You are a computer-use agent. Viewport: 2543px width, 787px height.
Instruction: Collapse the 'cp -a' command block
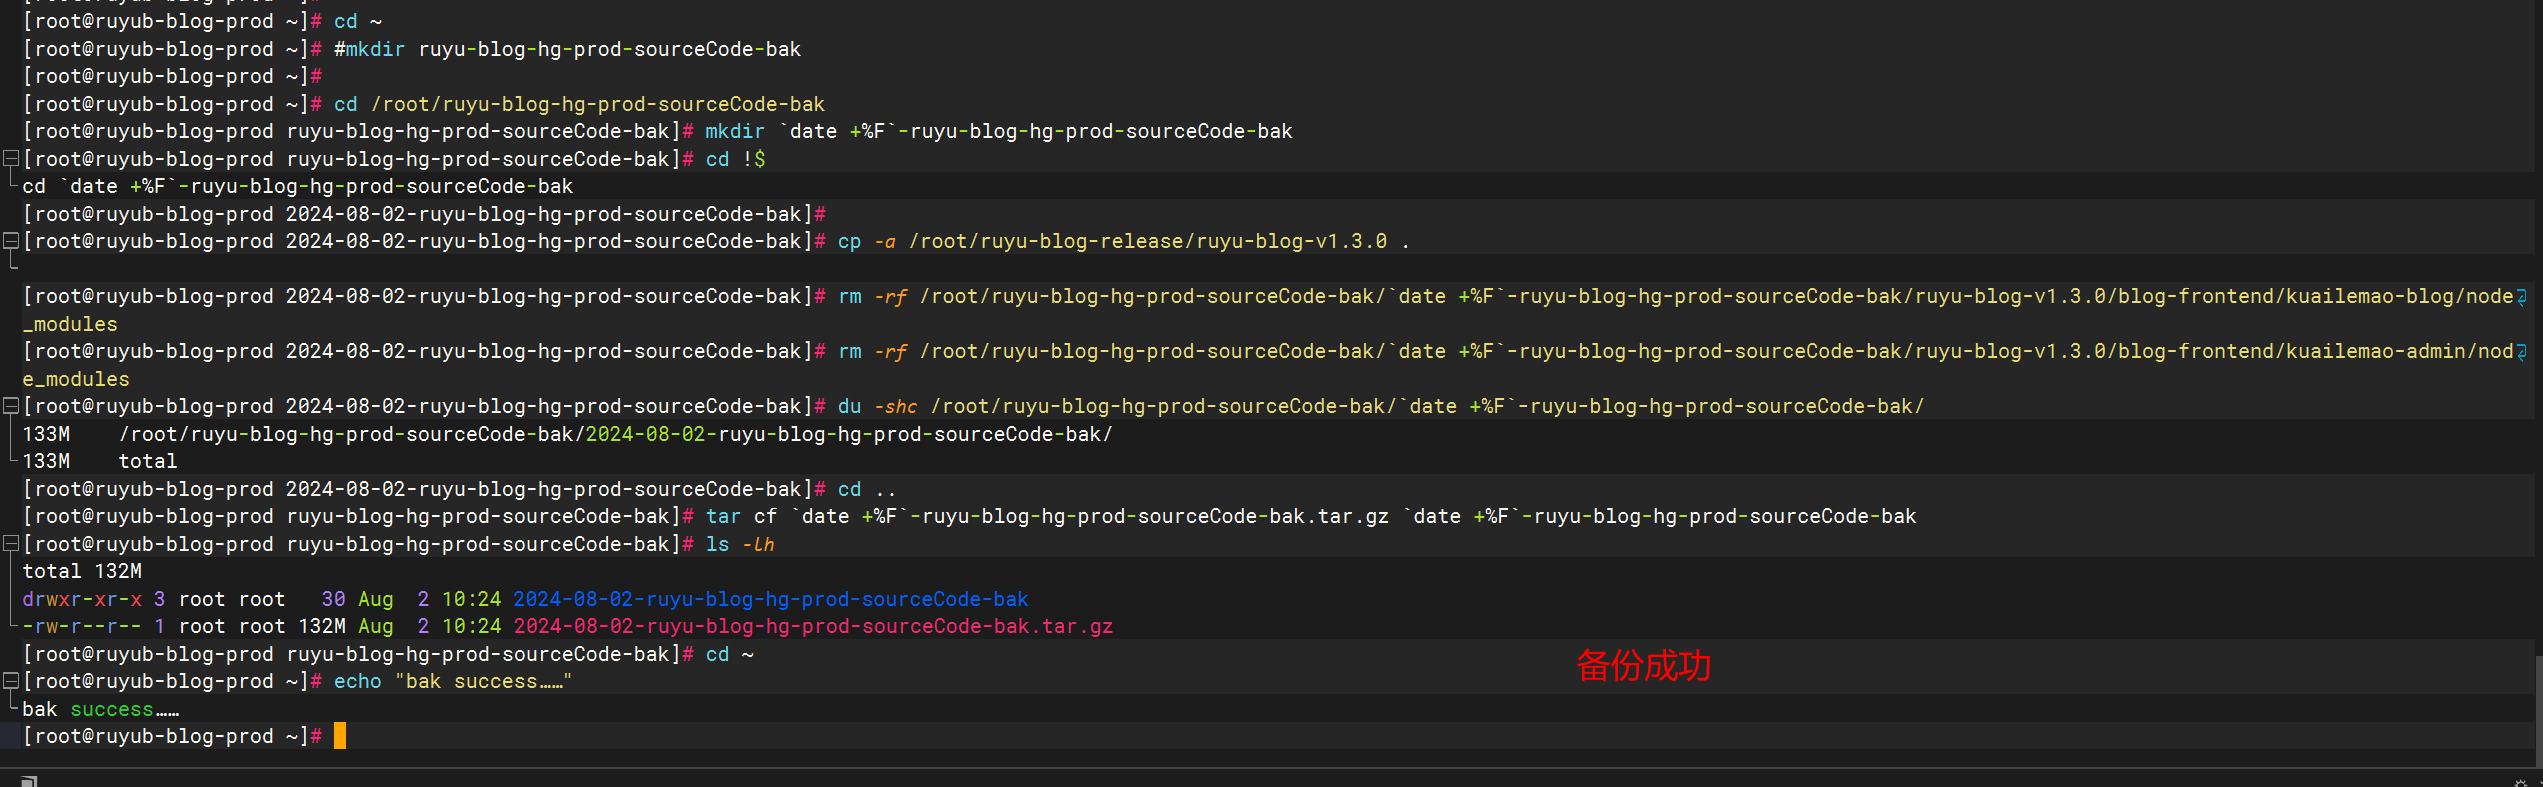tap(11, 240)
